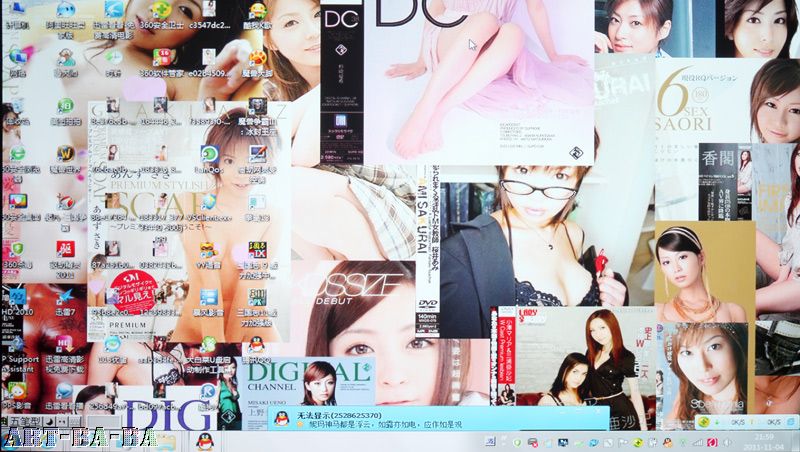Open the PPS影音 desktop shortcut
Viewport: 800px width, 452px height.
[x=17, y=397]
